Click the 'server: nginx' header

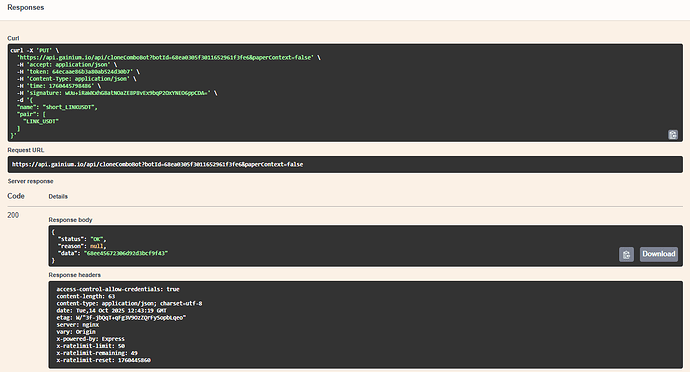77,324
